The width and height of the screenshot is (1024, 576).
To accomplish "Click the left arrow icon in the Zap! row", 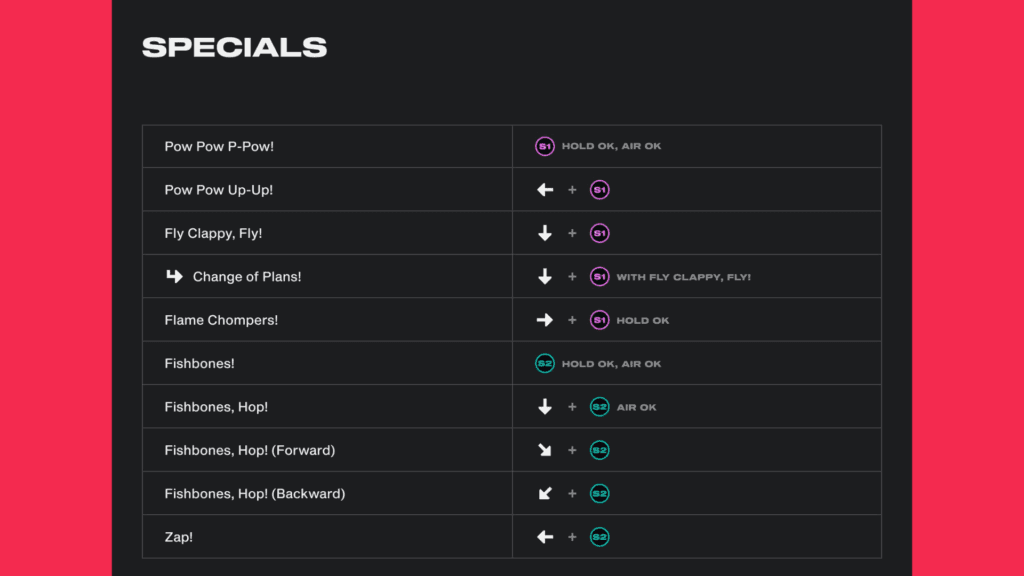I will pyautogui.click(x=544, y=536).
